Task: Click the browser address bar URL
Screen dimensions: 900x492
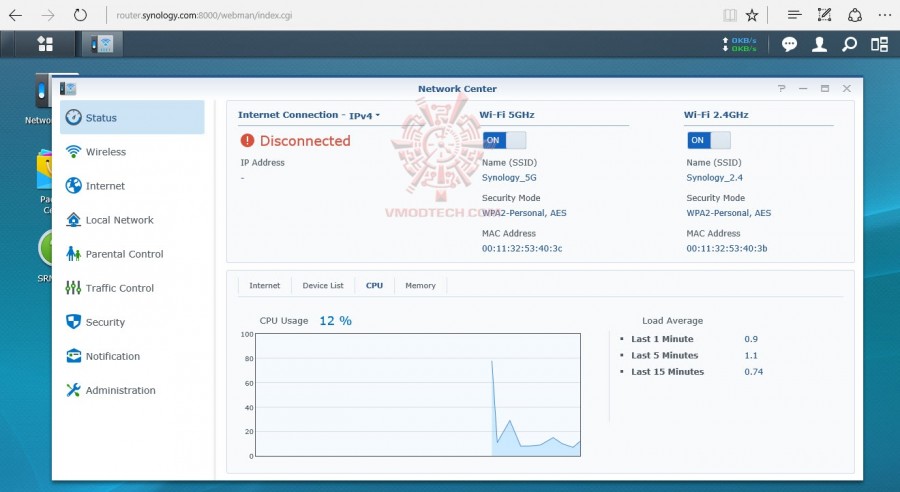Action: point(204,16)
